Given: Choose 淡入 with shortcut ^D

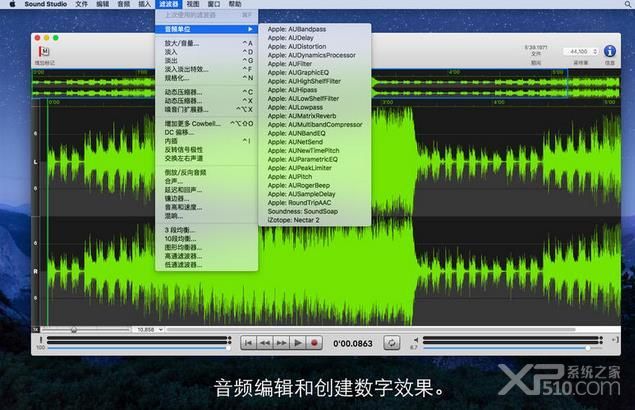Looking at the screenshot, I should (x=207, y=52).
